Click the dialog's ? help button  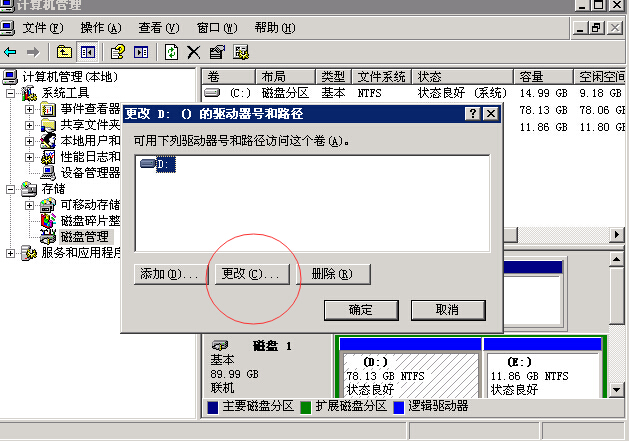472,114
